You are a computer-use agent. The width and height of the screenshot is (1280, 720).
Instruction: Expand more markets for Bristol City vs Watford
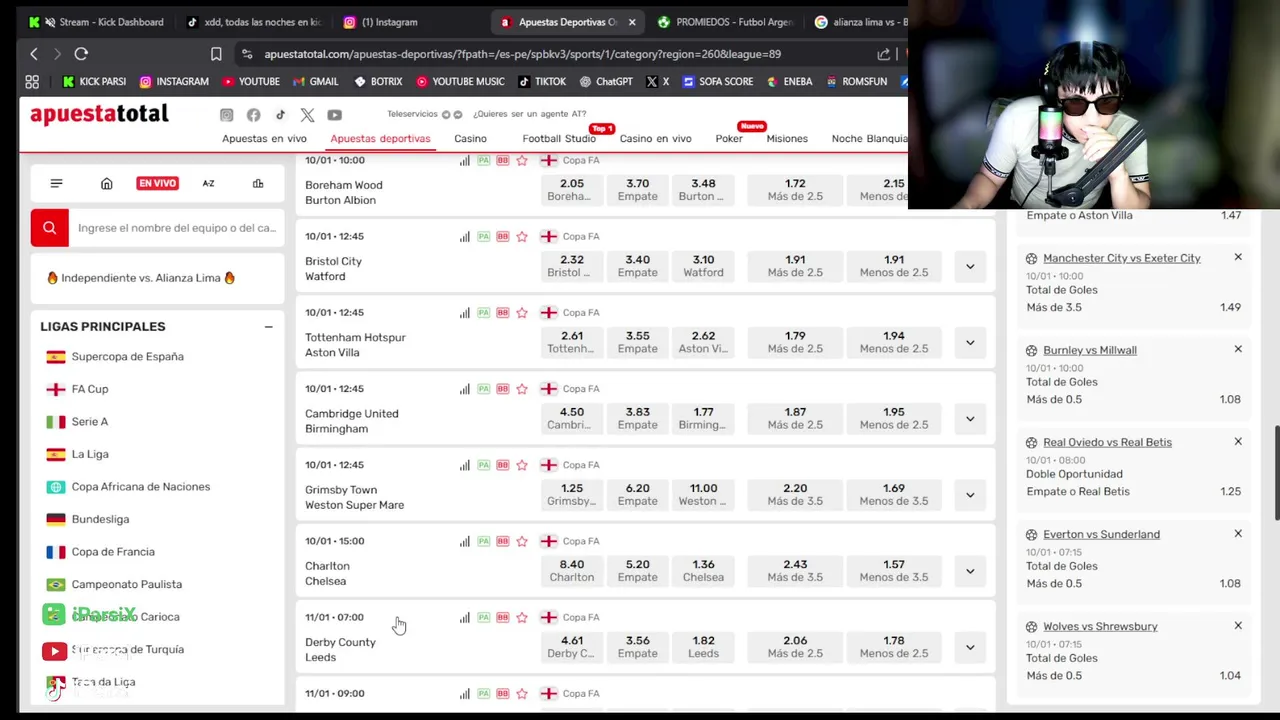click(x=970, y=266)
